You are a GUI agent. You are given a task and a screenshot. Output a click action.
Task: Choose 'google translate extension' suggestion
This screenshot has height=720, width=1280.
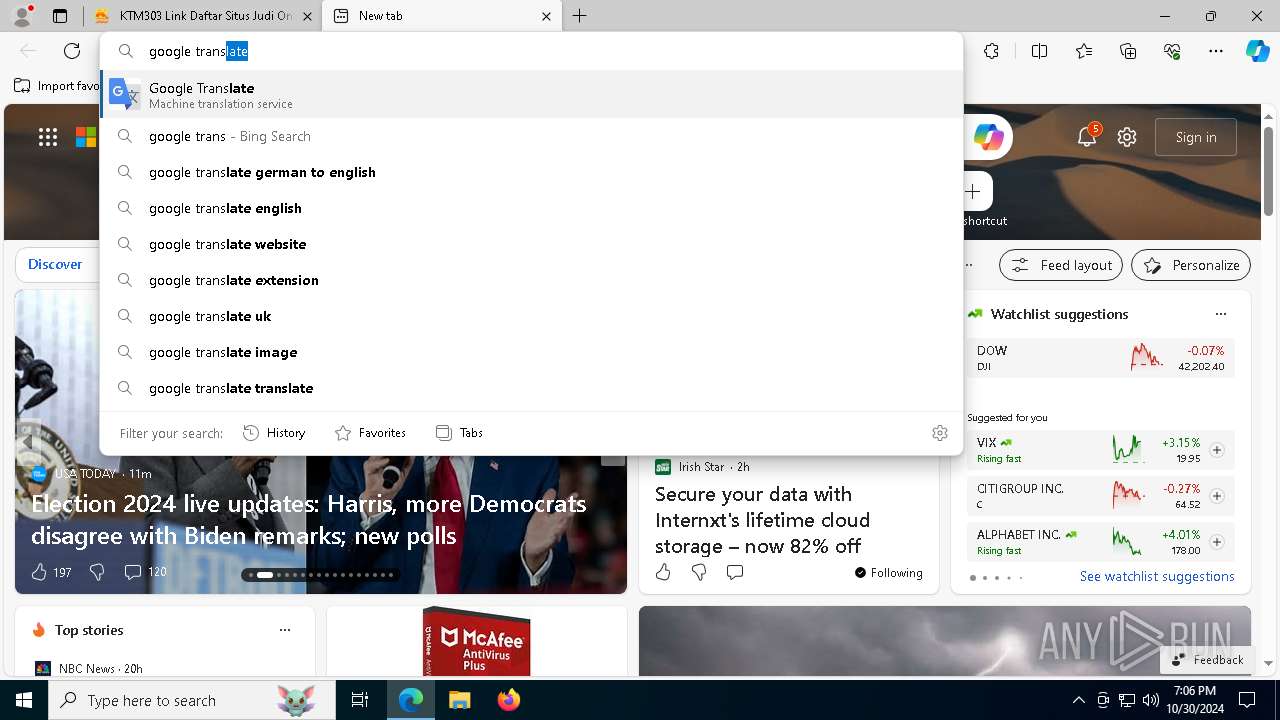point(531,280)
